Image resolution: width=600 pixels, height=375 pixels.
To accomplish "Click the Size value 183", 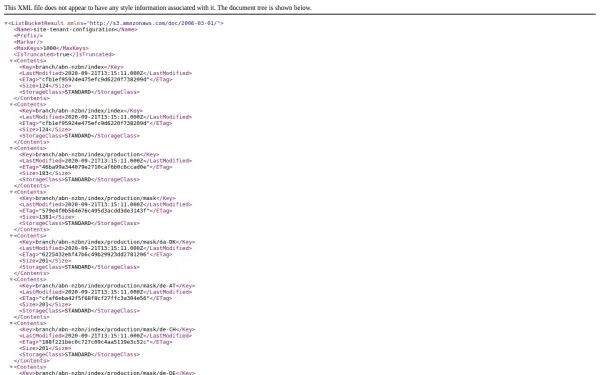I will [44, 173].
